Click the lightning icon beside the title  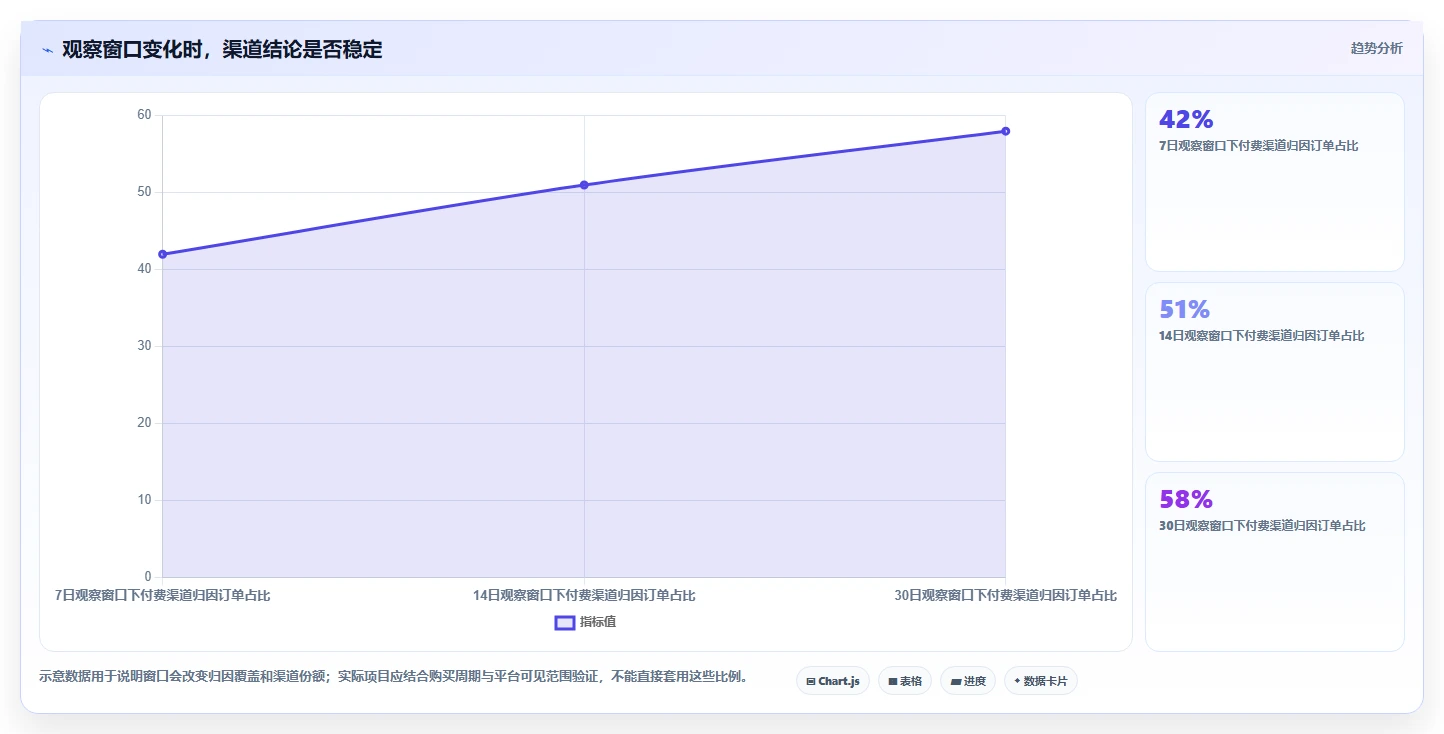(x=47, y=50)
